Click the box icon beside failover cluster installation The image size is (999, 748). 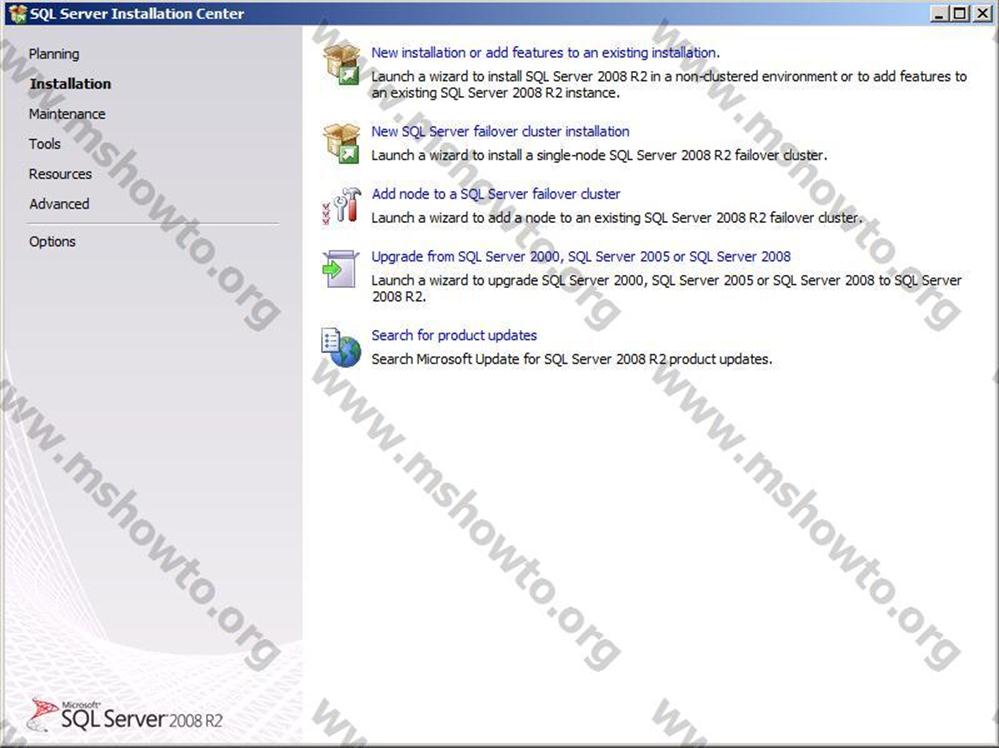pos(341,143)
